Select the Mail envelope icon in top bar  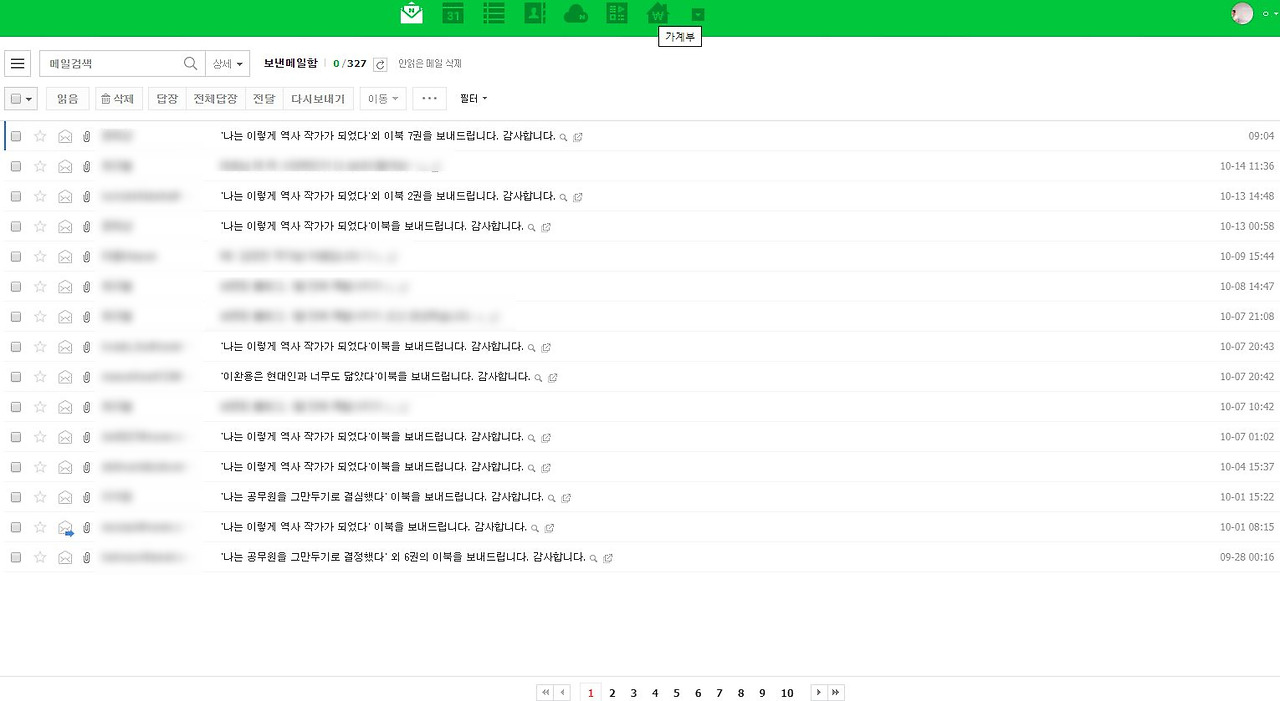411,13
